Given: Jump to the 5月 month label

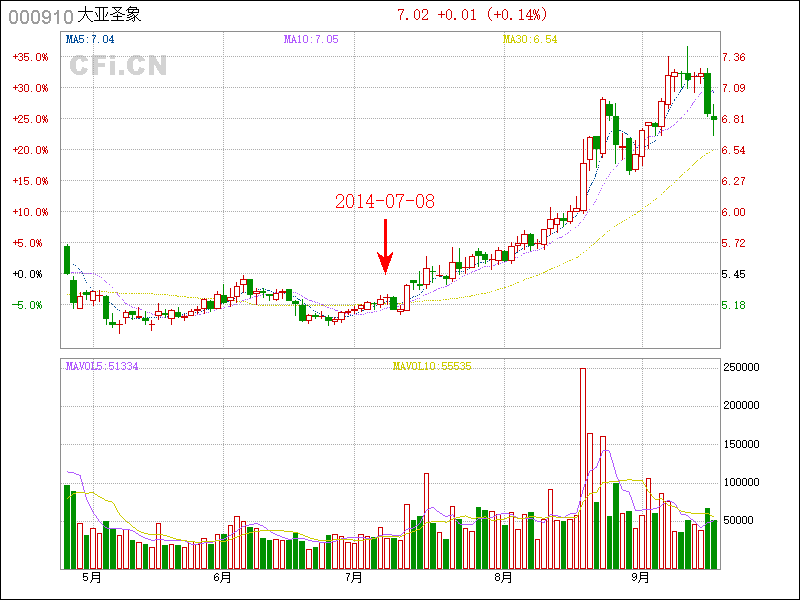Looking at the screenshot, I should click(x=92, y=578).
